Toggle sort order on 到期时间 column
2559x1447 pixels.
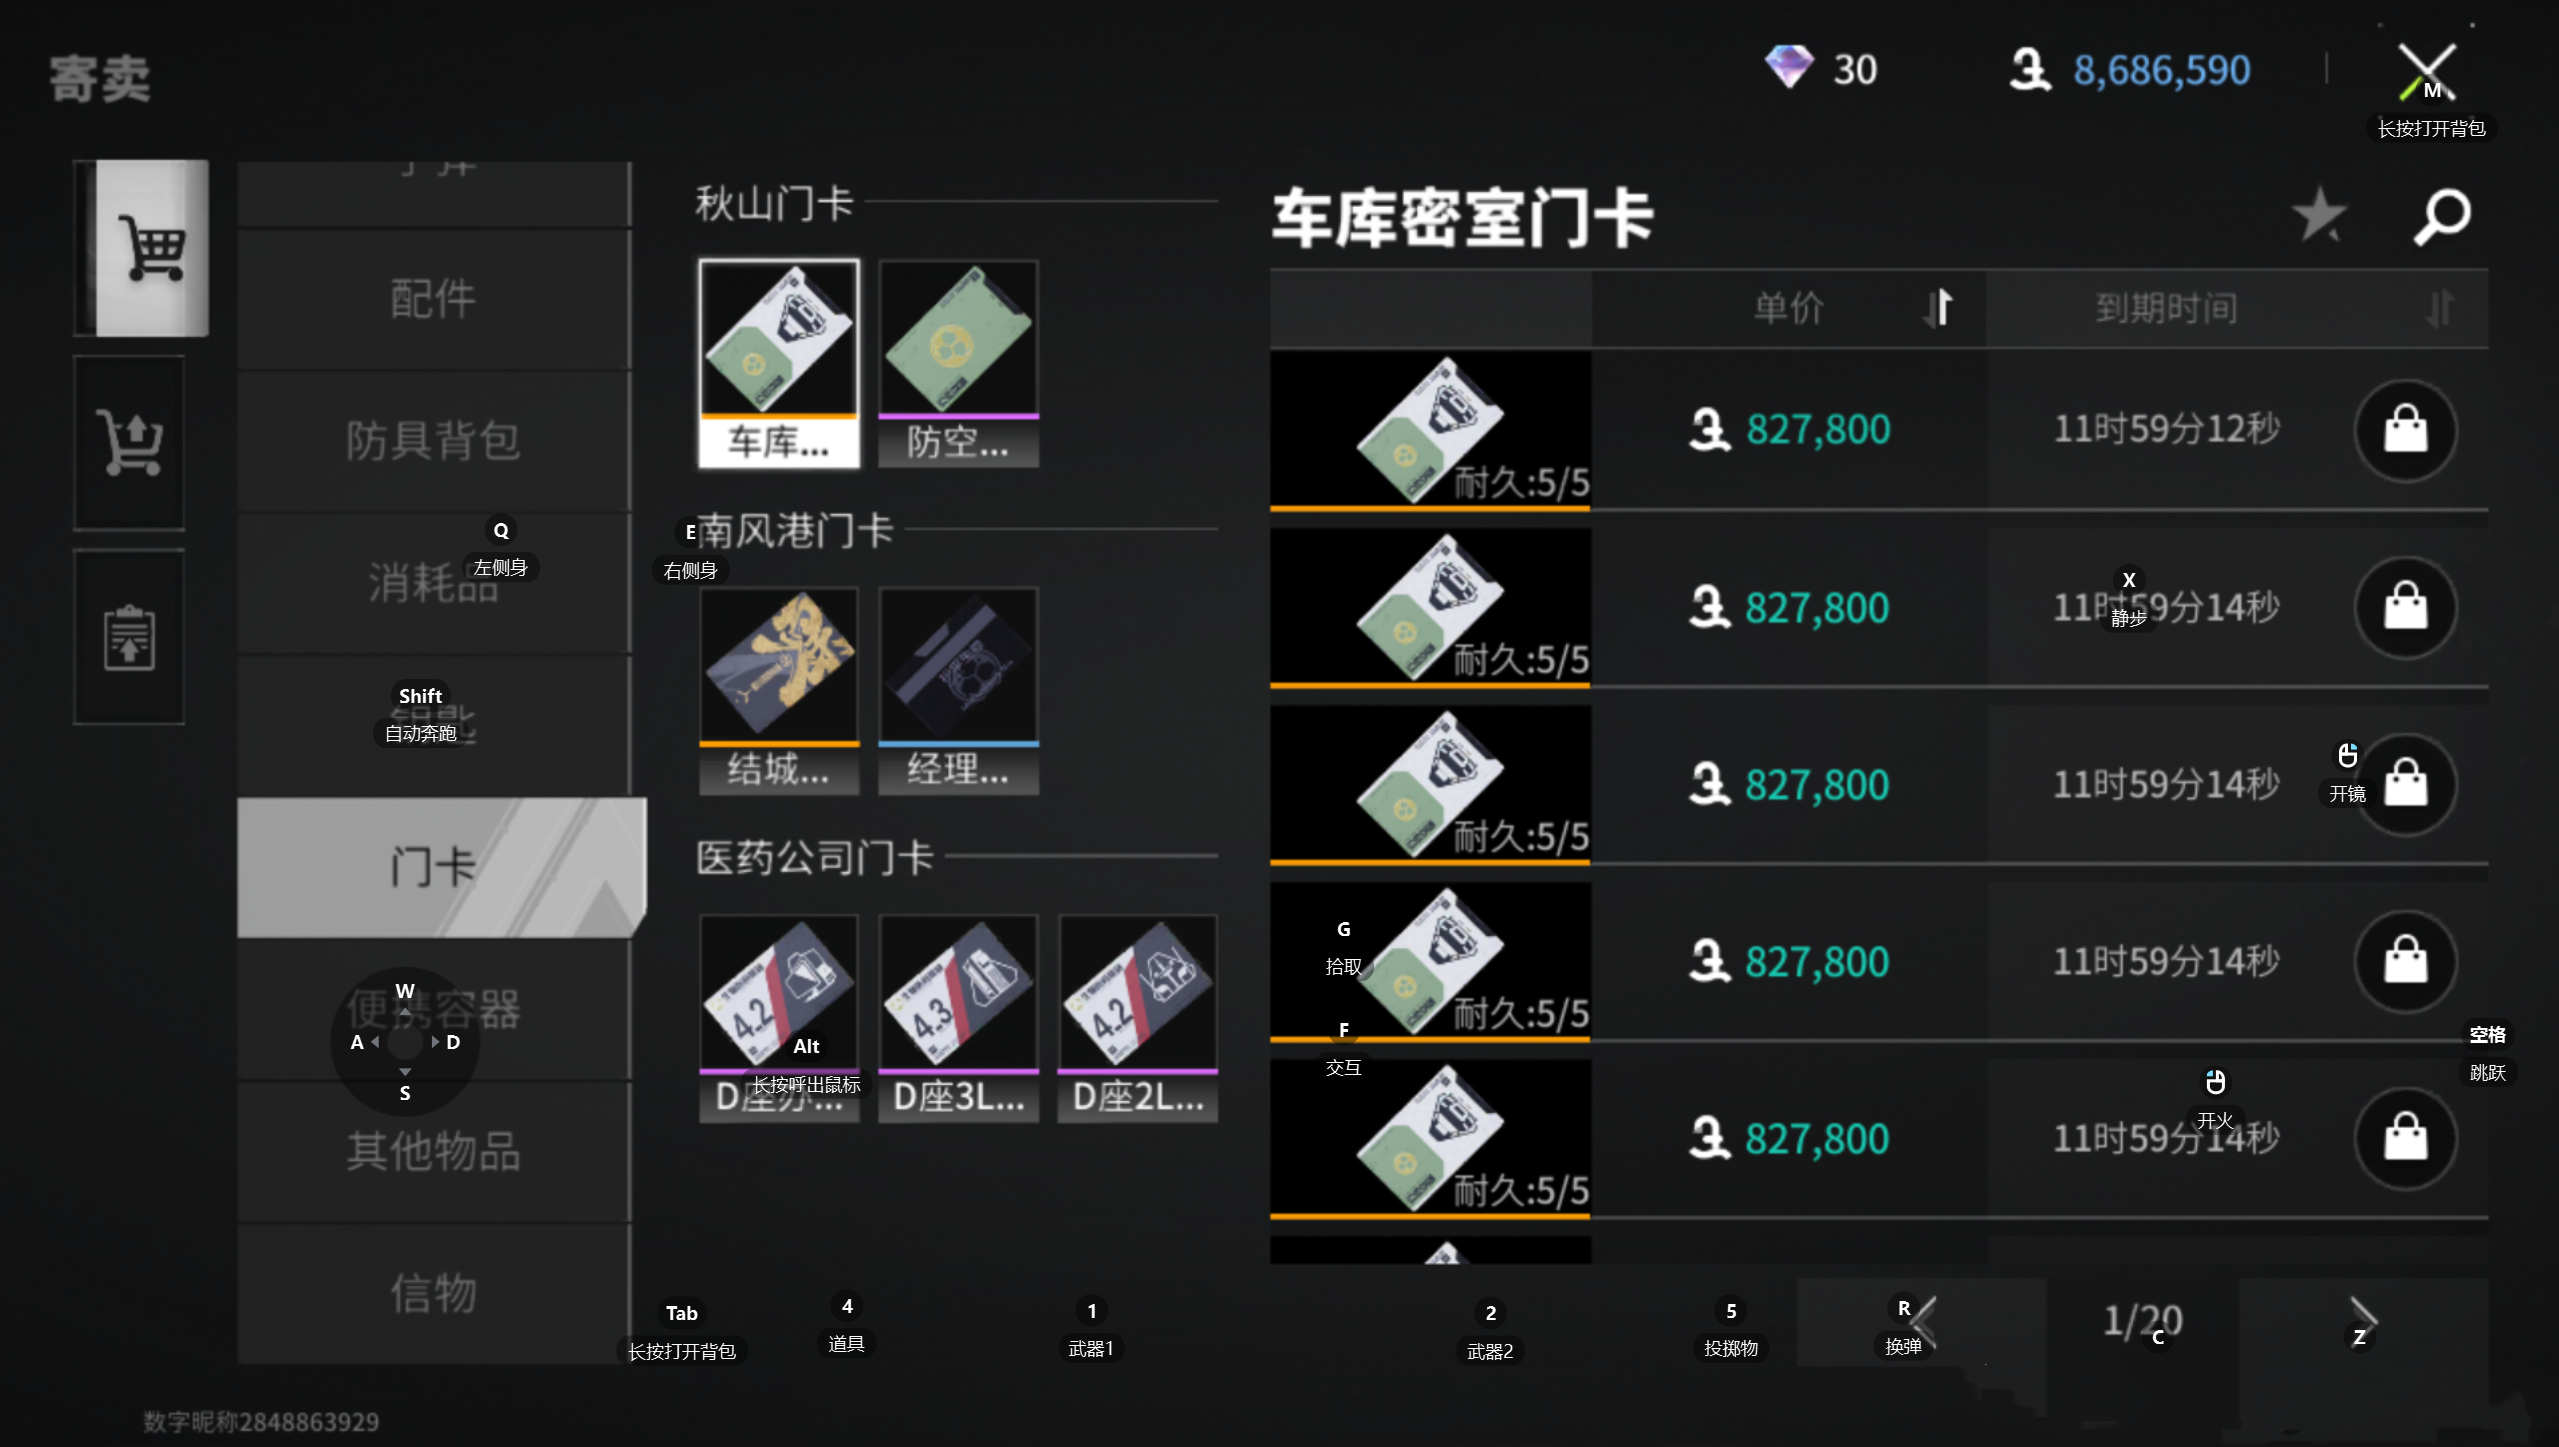(2438, 308)
